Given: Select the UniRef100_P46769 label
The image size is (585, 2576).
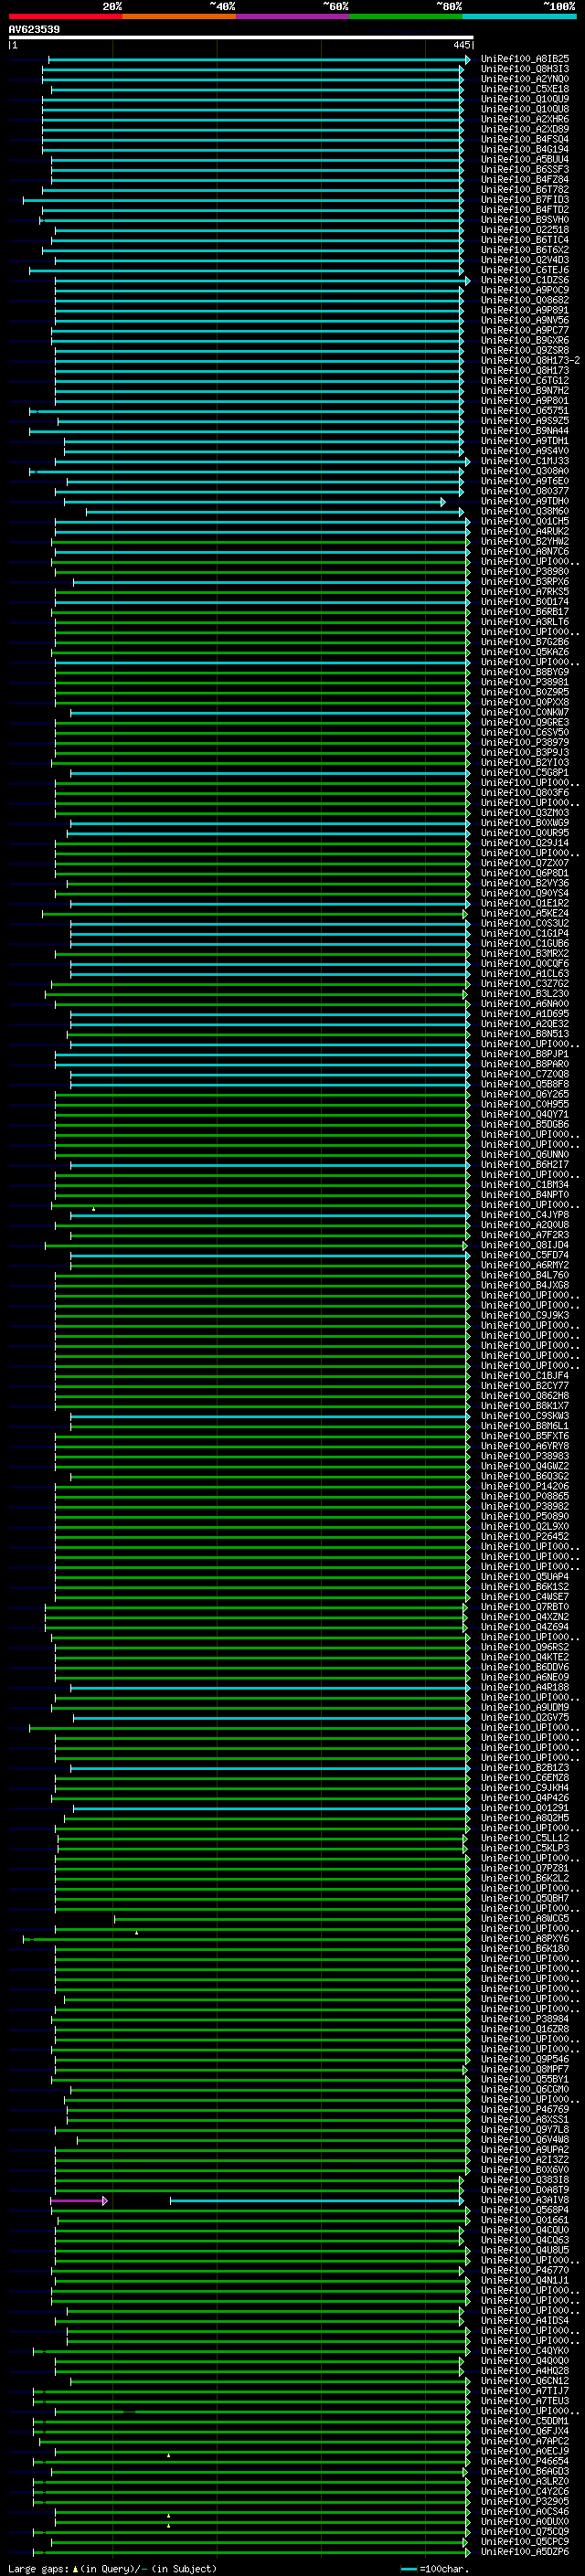Looking at the screenshot, I should point(524,2109).
